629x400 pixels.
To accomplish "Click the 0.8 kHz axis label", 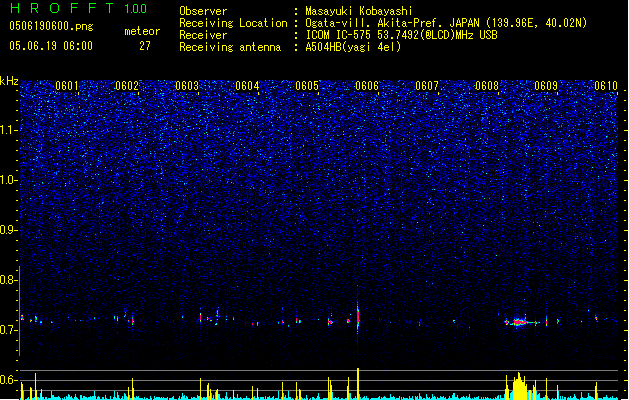I will 9,280.
